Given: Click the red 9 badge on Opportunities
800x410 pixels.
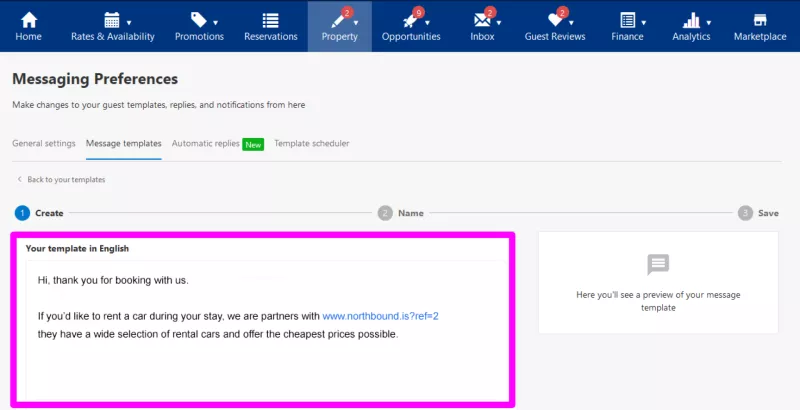Looking at the screenshot, I should point(418,12).
